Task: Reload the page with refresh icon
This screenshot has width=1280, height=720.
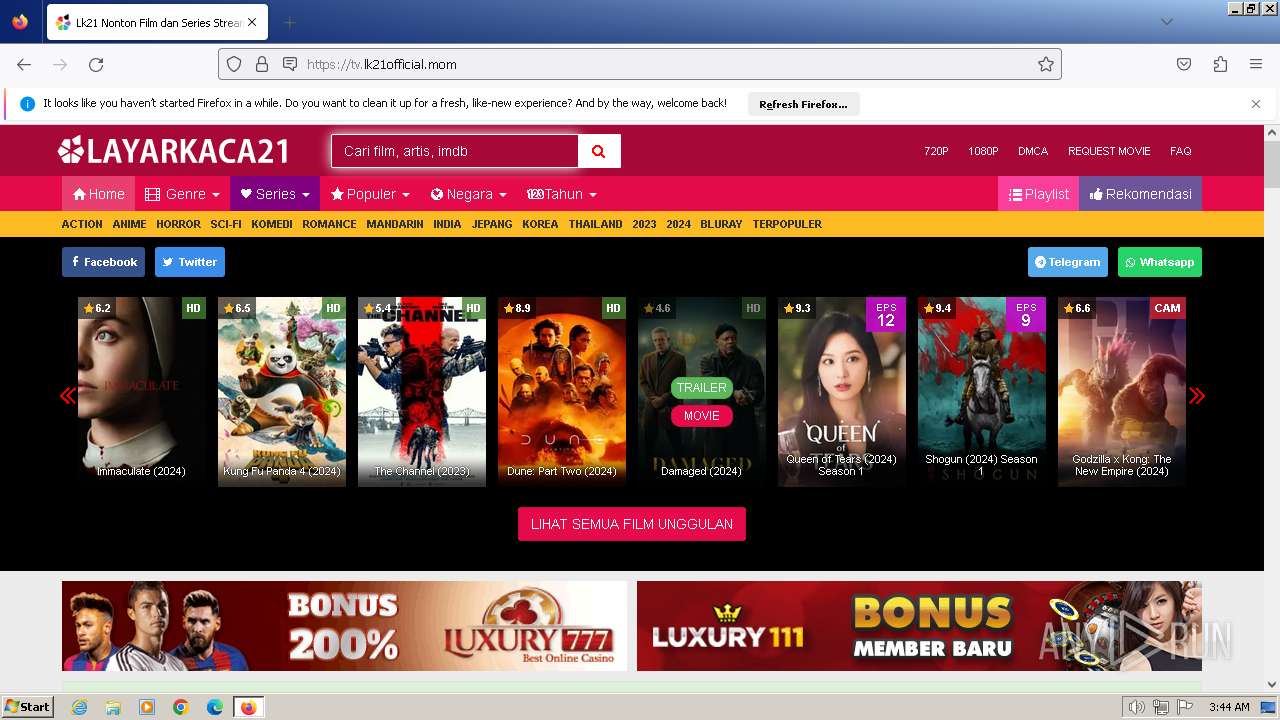Action: [x=96, y=64]
